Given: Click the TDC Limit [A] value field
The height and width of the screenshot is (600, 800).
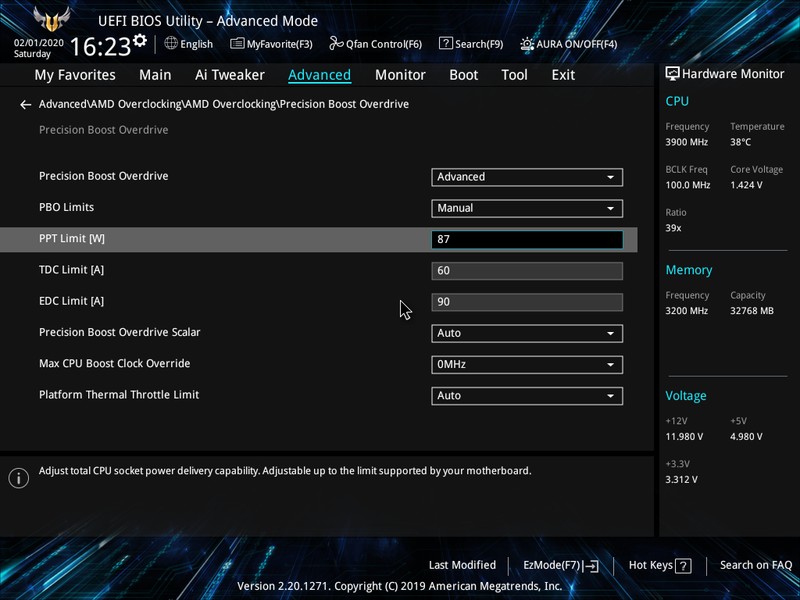Looking at the screenshot, I should pos(527,270).
